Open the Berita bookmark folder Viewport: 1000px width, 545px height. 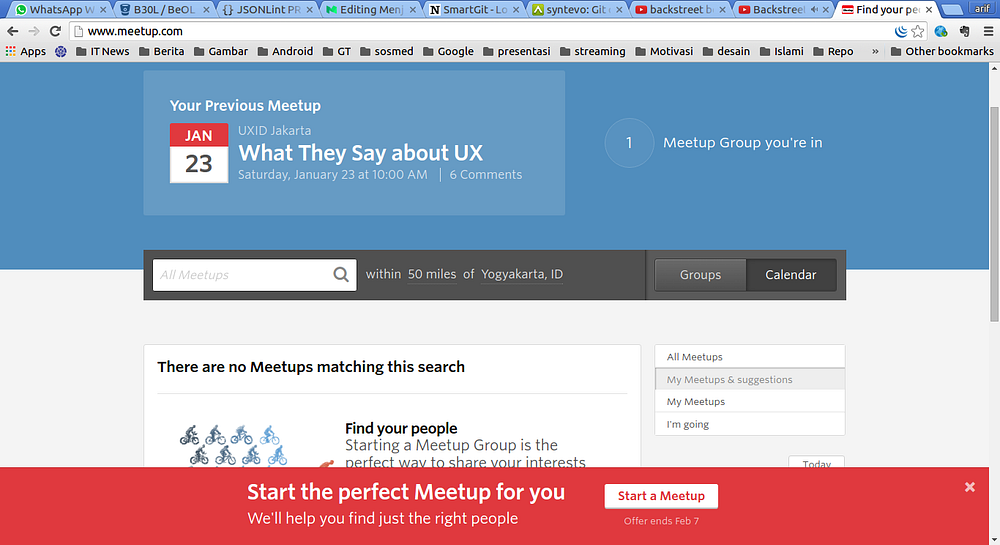[x=161, y=52]
